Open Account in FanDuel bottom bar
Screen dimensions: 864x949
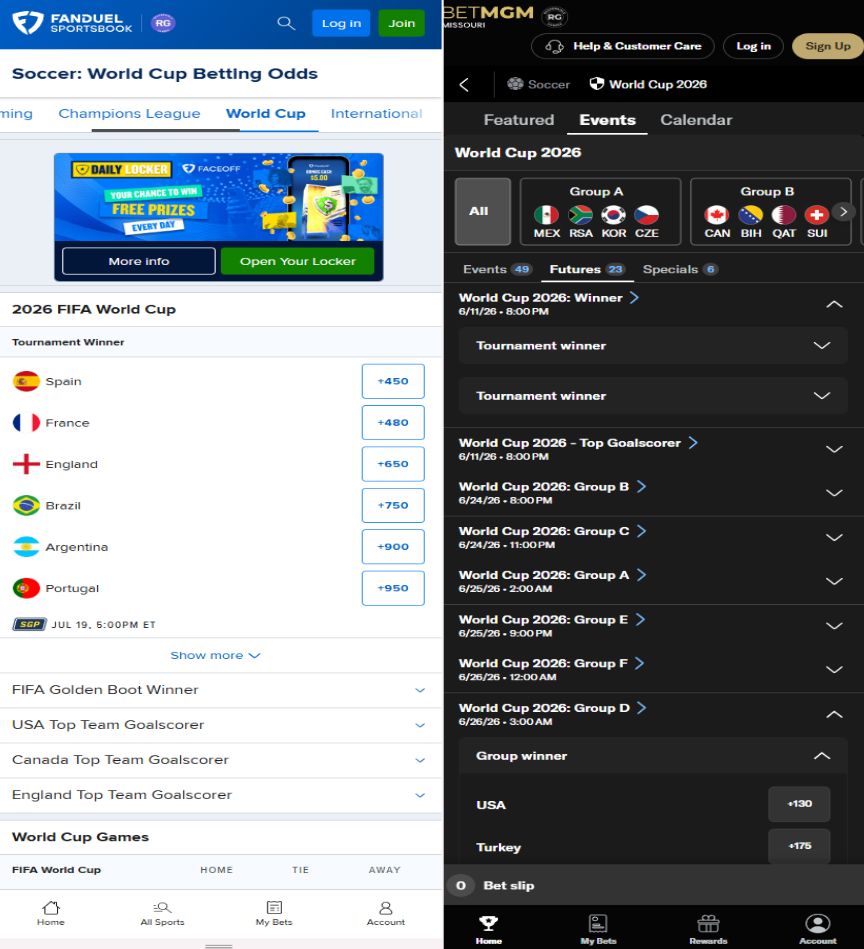[x=385, y=913]
